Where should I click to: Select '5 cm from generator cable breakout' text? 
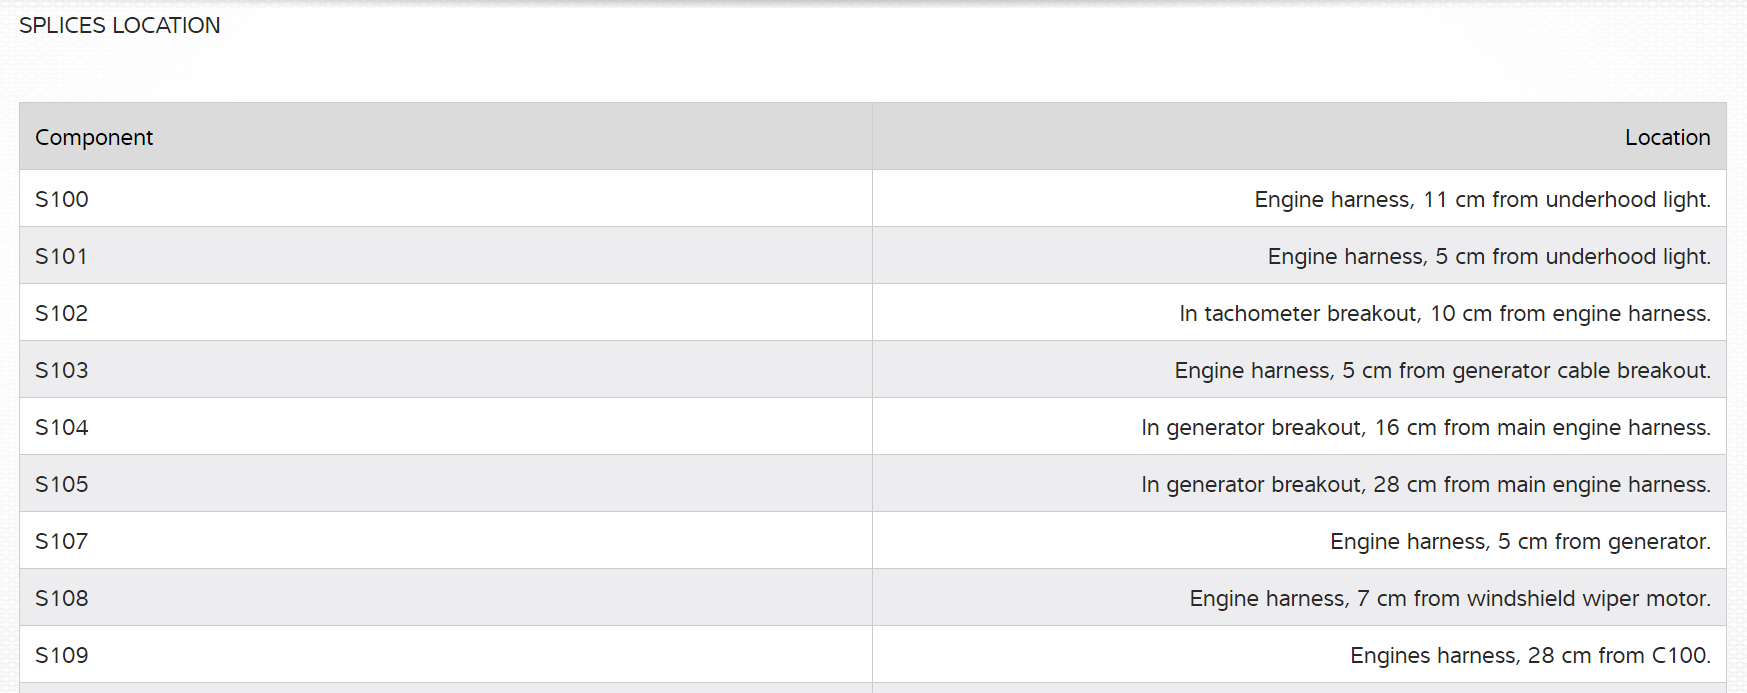pos(1525,370)
